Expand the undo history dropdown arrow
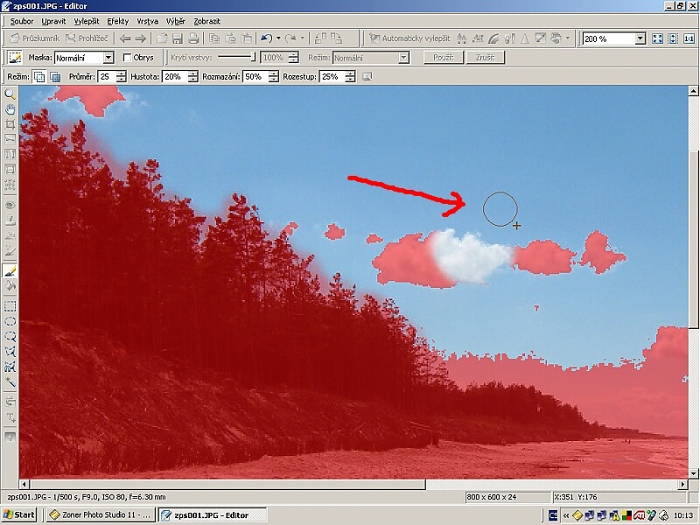 (x=277, y=39)
